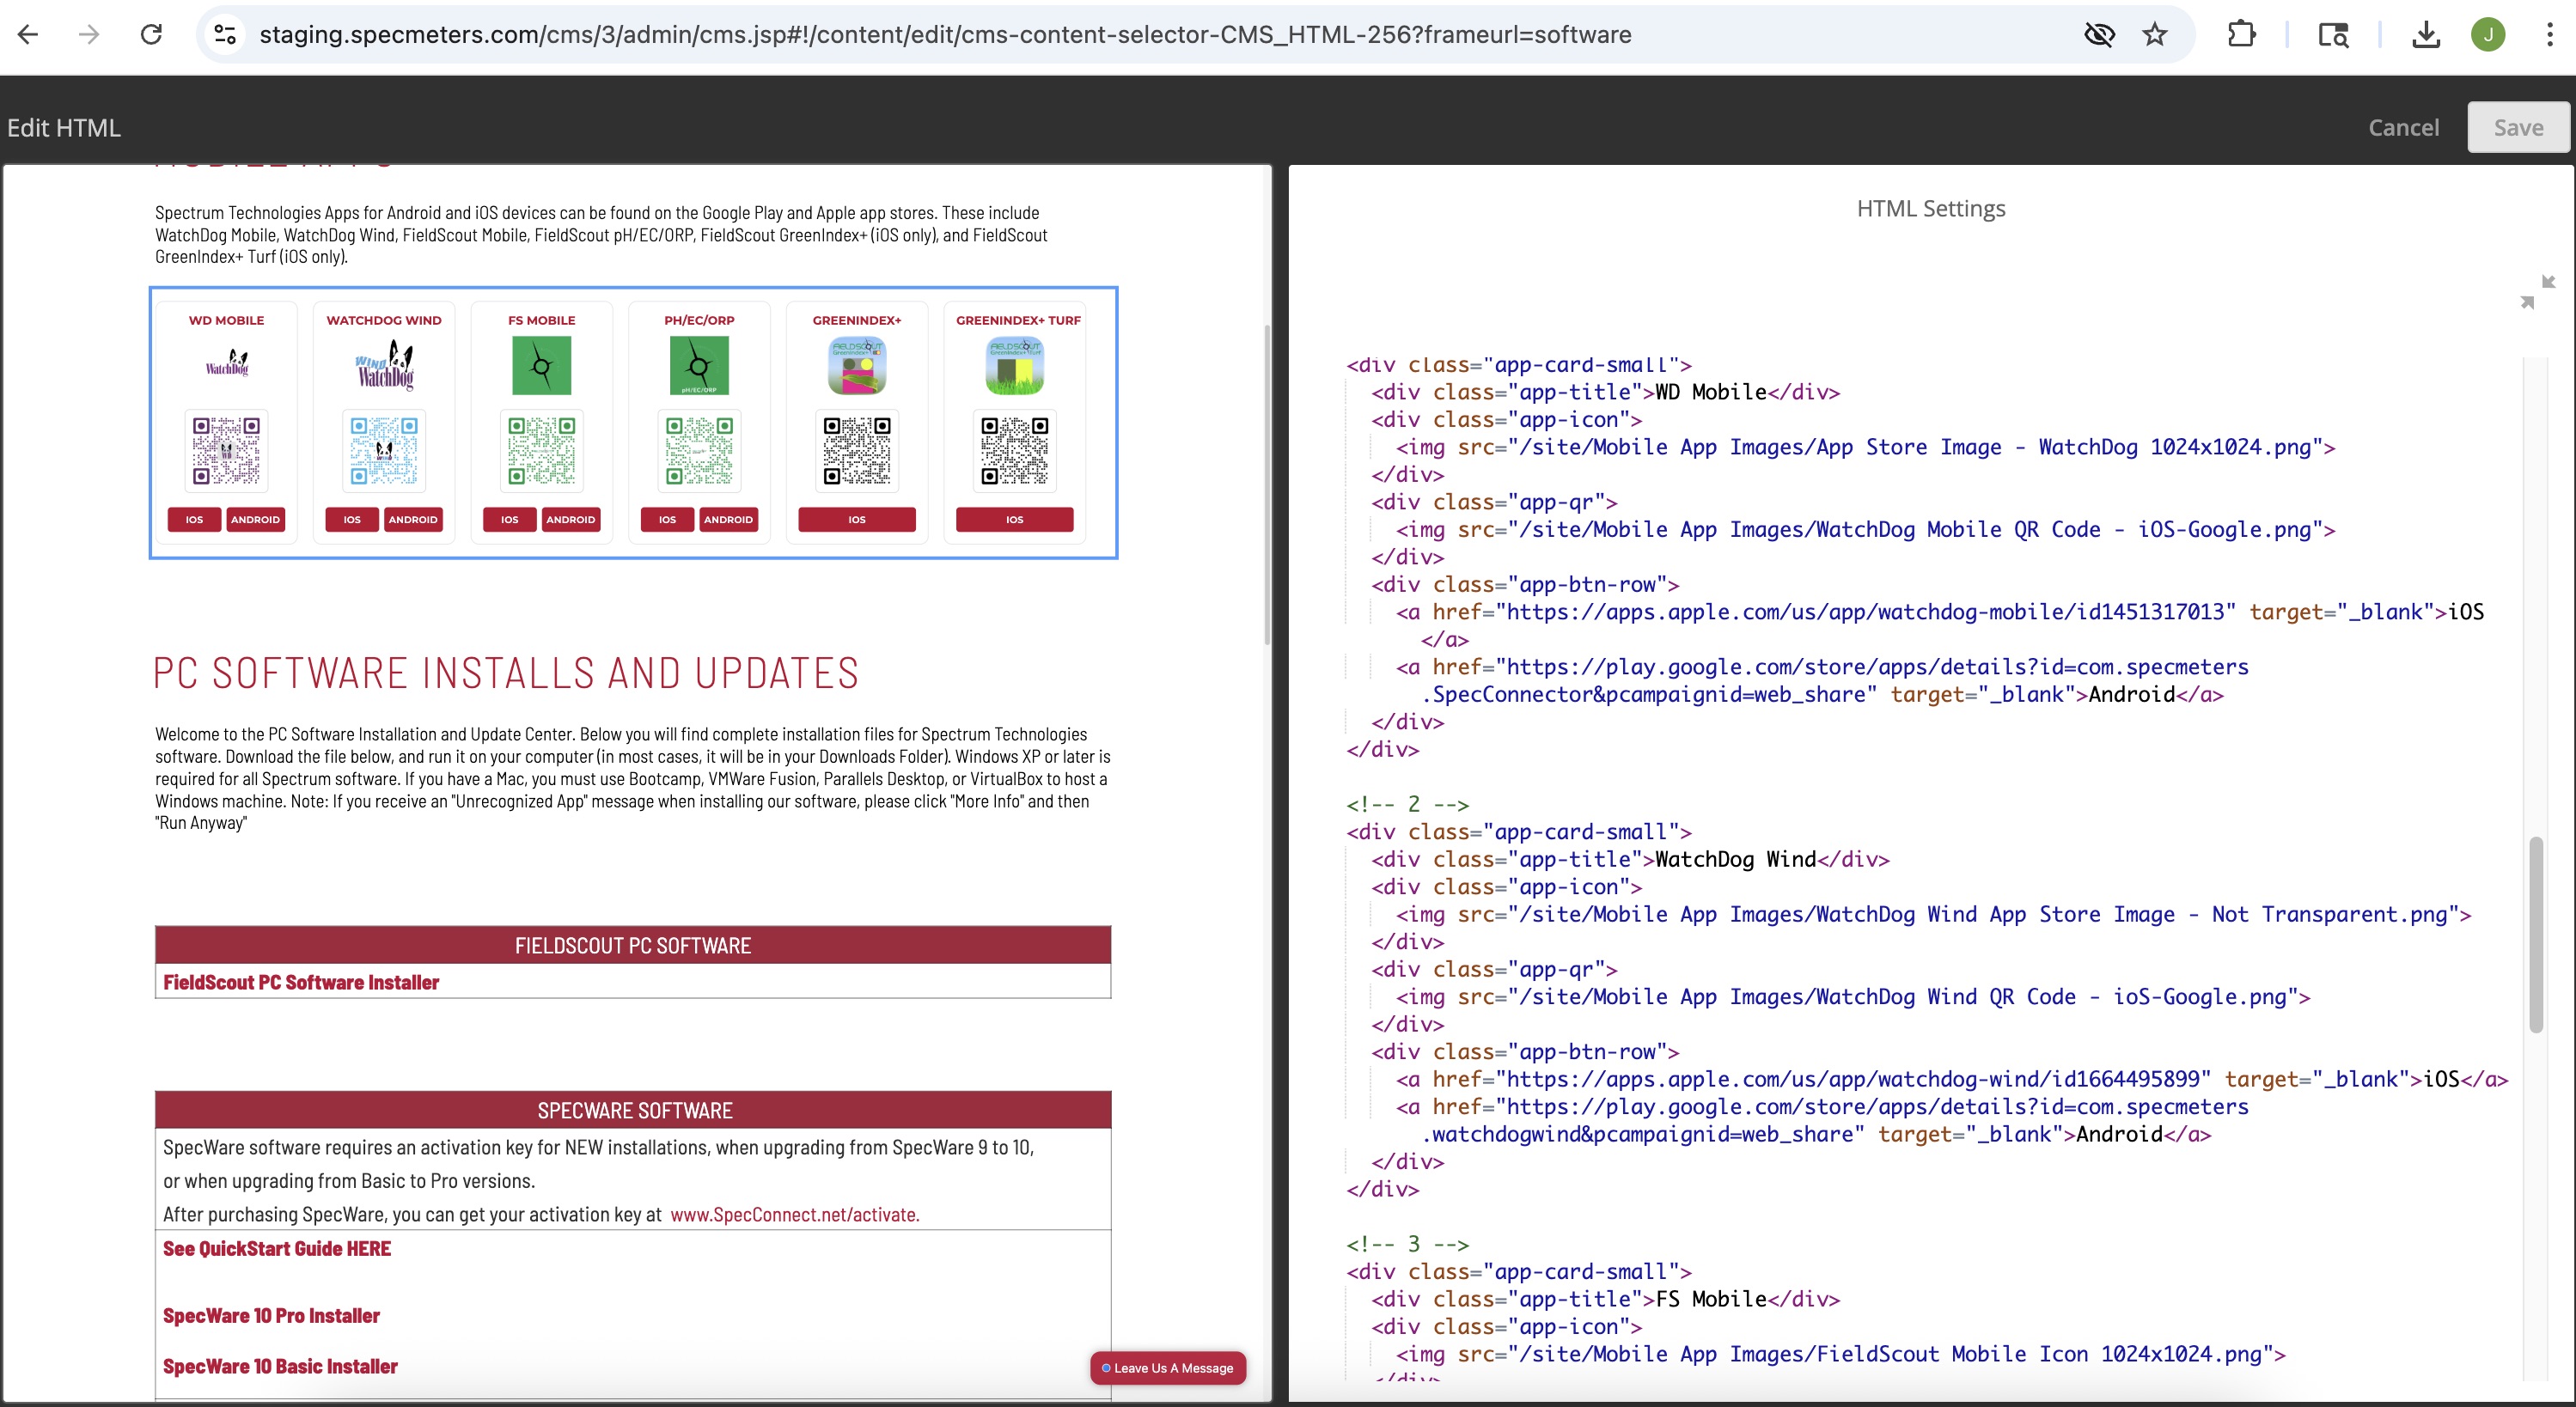2576x1407 pixels.
Task: Click FS Mobile Android button
Action: point(571,519)
